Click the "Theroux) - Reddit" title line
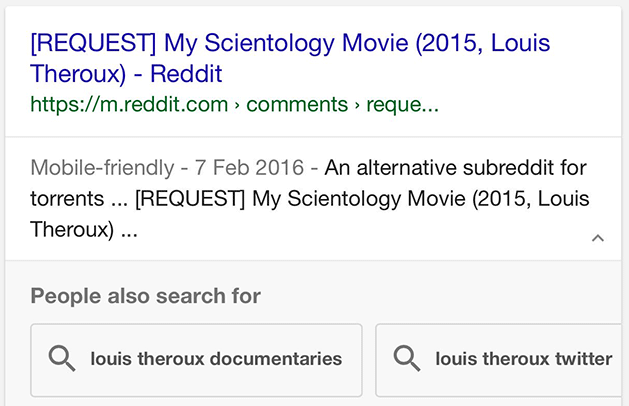 [126, 74]
